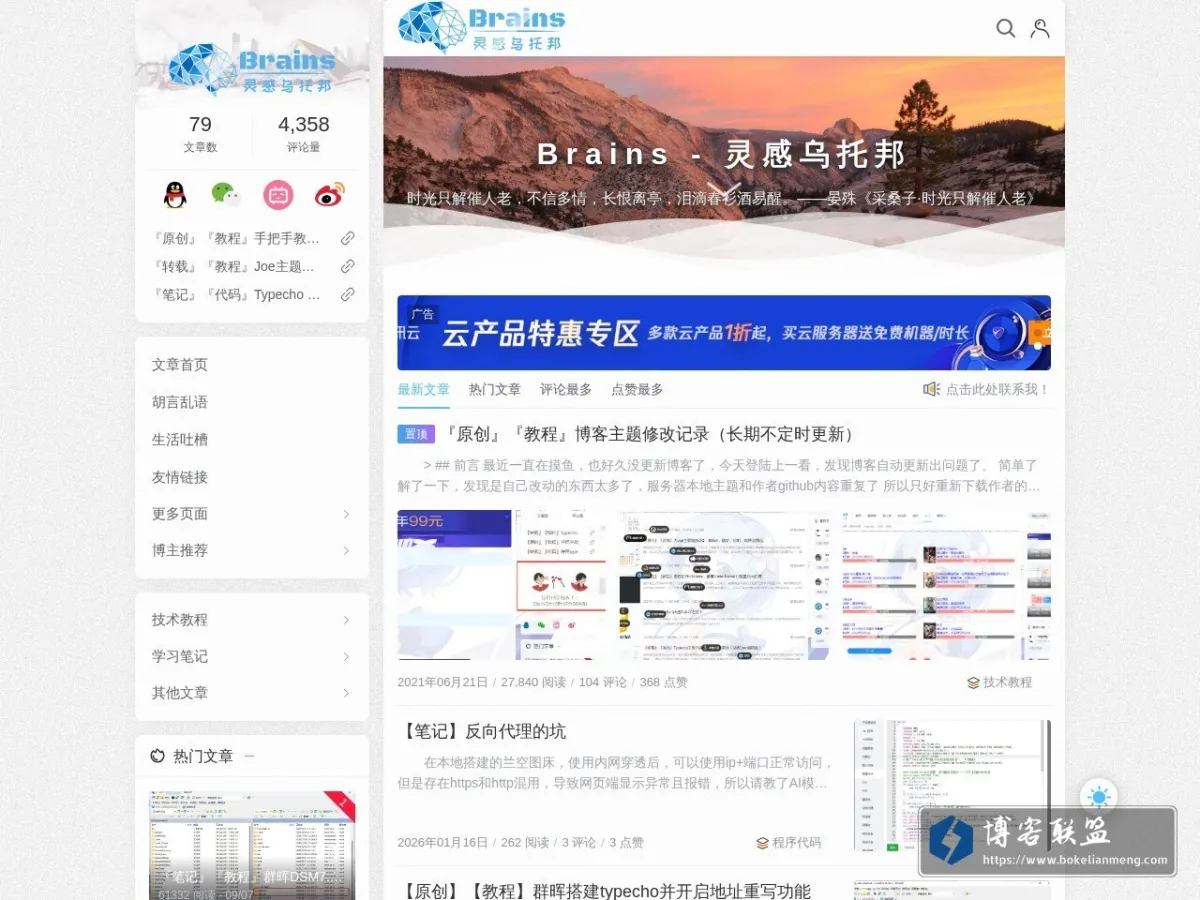The image size is (1200, 900).
Task: Switch to the 热门文章 tab
Action: (495, 389)
